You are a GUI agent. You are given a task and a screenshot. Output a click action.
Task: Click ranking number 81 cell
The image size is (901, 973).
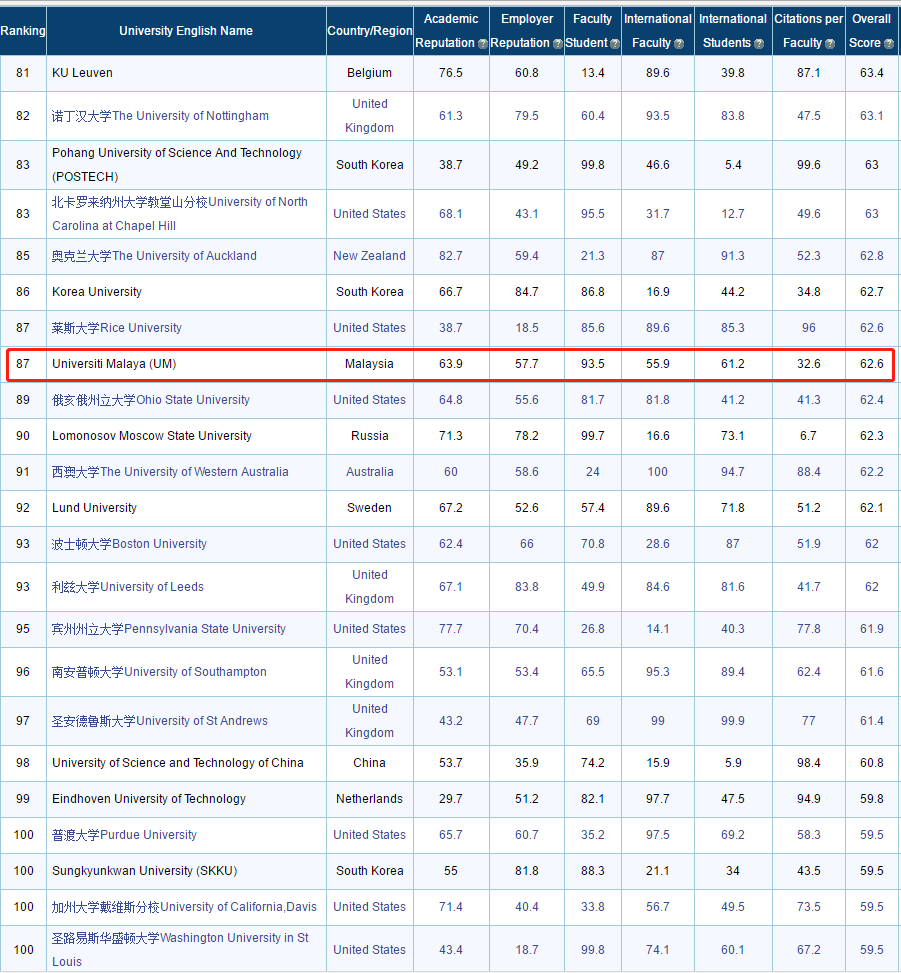pos(23,73)
